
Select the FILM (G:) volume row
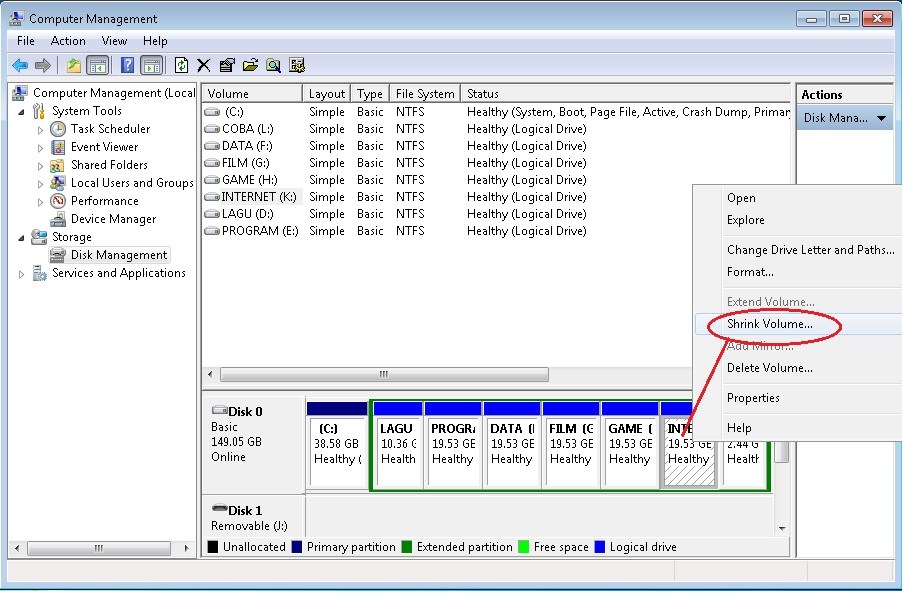tap(496, 163)
